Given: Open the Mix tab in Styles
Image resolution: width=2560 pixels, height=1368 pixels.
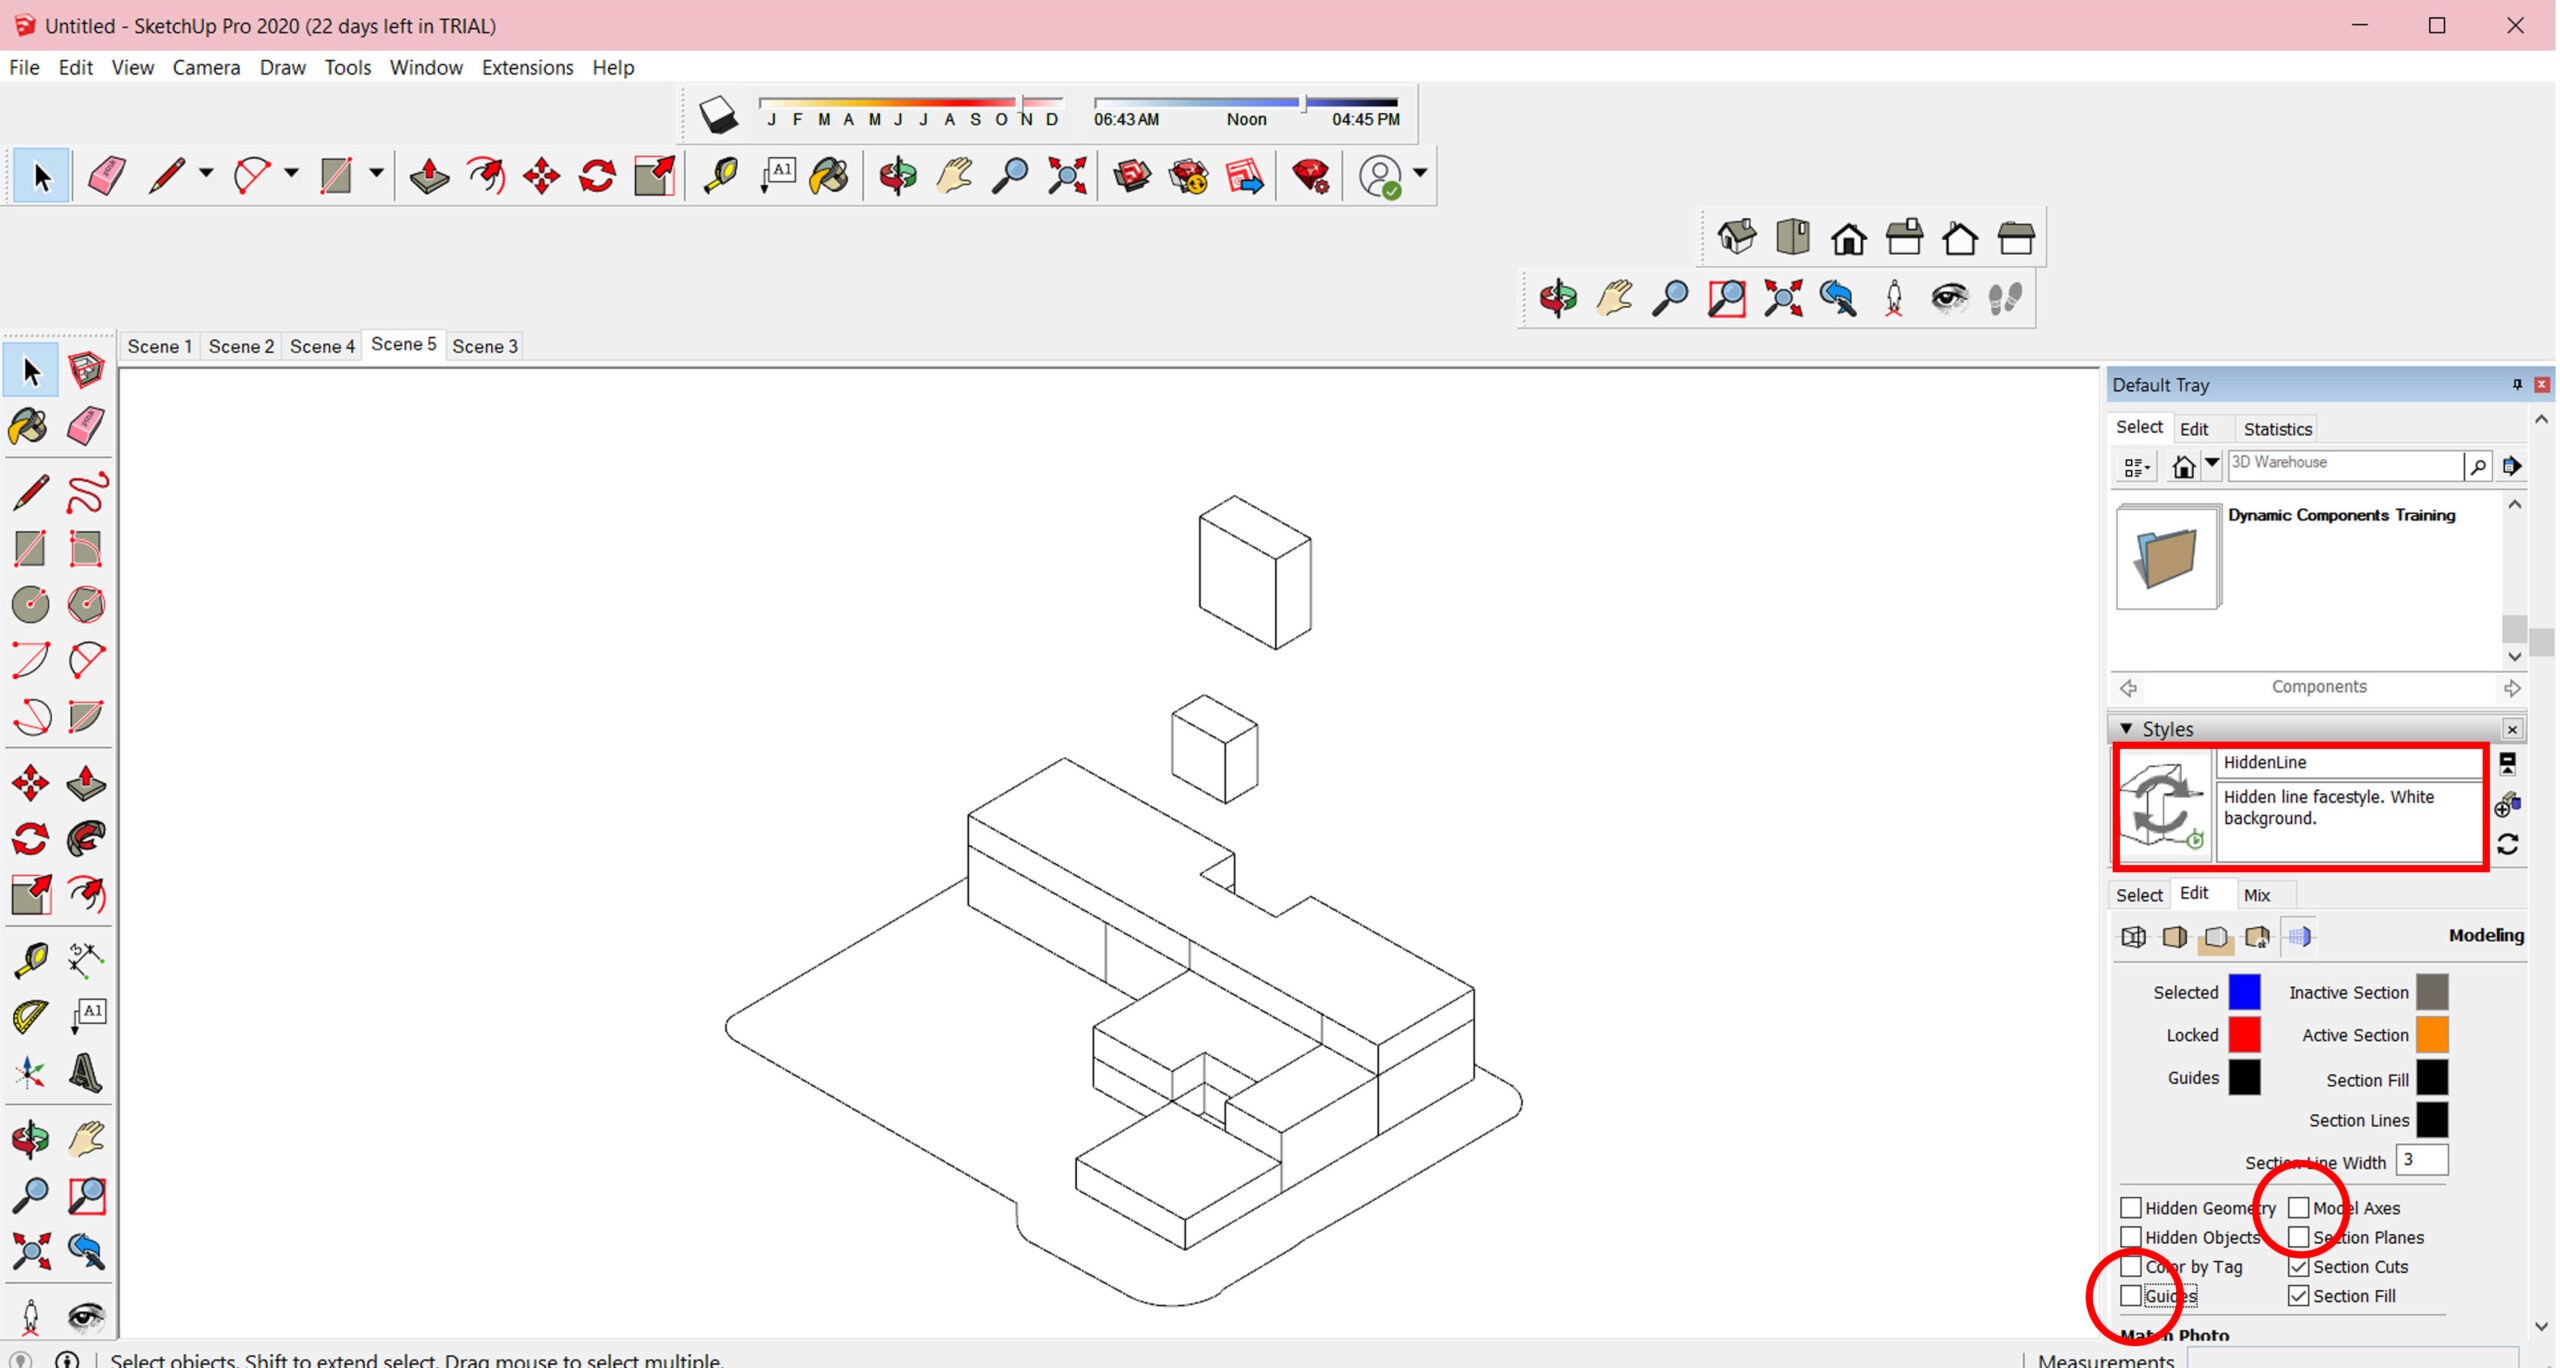Looking at the screenshot, I should [x=2256, y=895].
